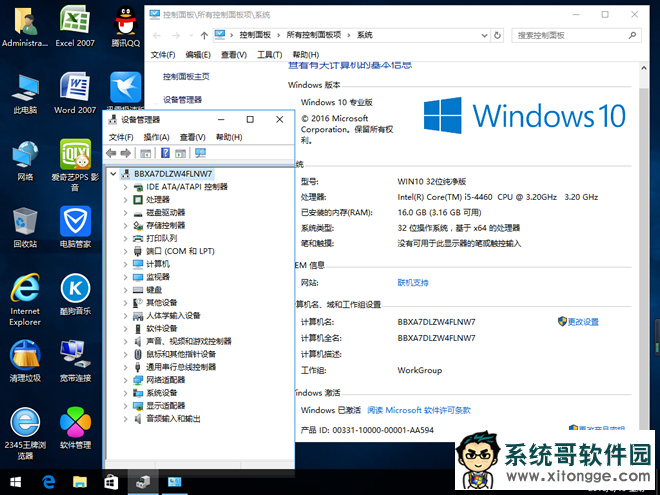
Task: Collapse the BBXA7DLZW4FLNW7 root node
Action: pos(113,174)
